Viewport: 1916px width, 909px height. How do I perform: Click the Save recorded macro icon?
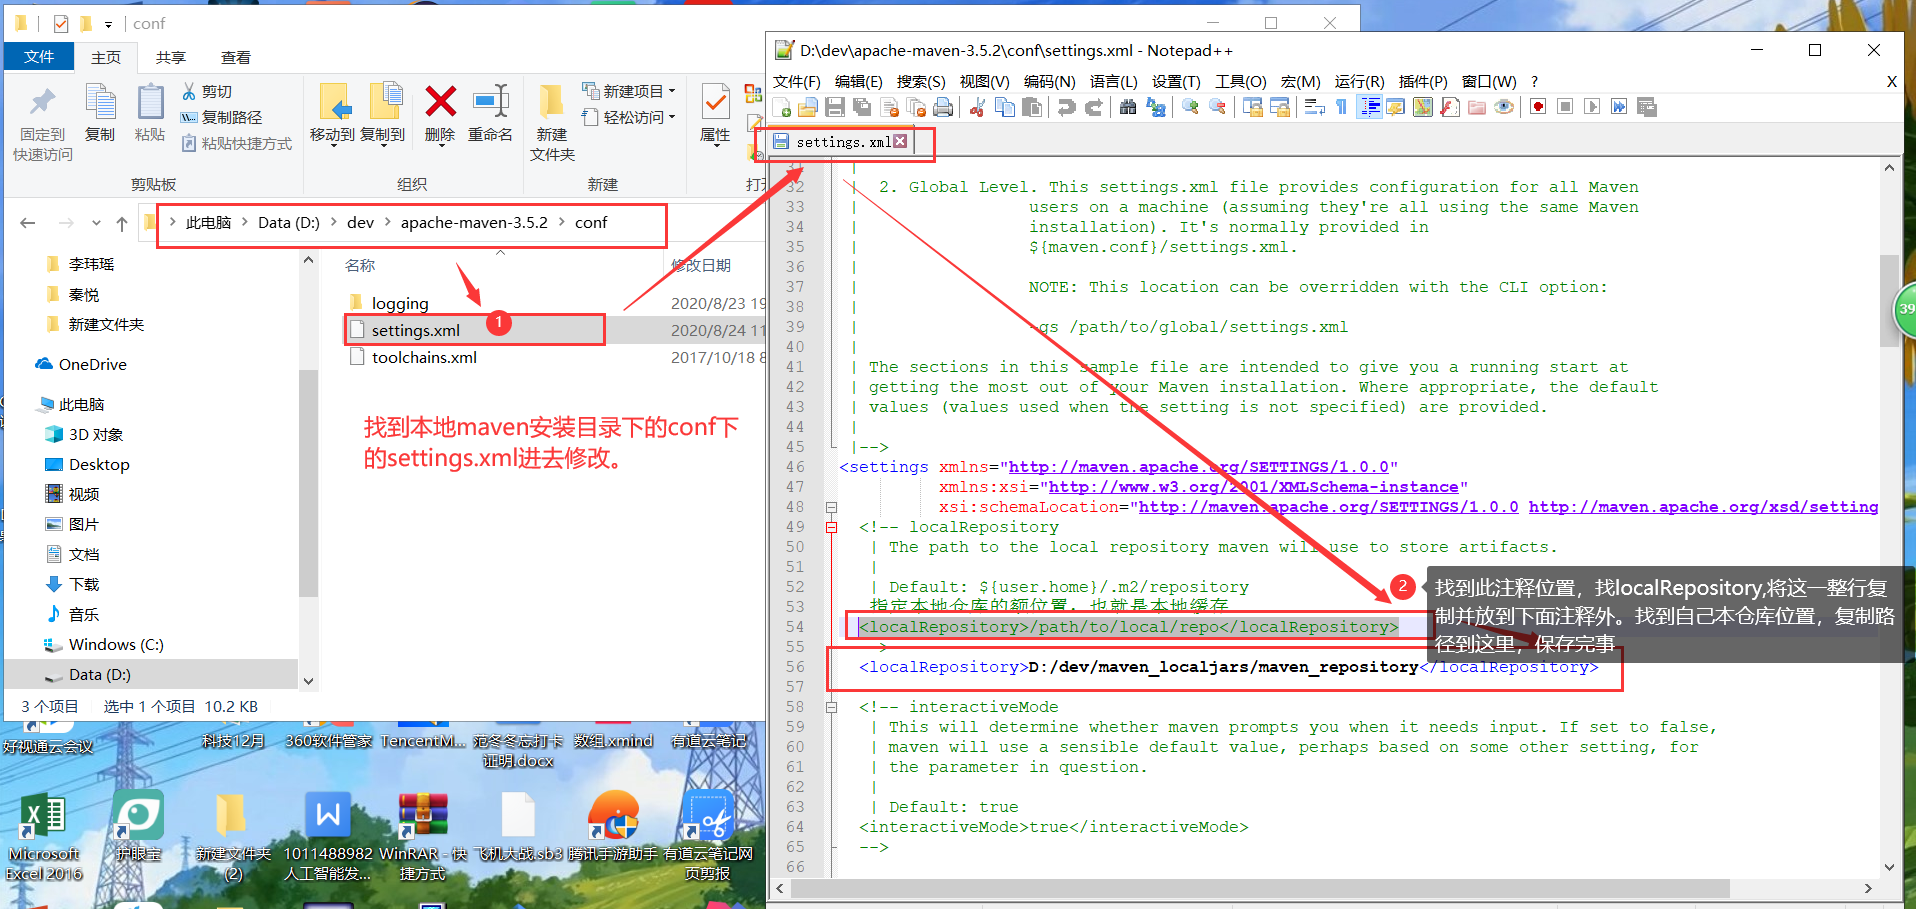pos(1647,107)
